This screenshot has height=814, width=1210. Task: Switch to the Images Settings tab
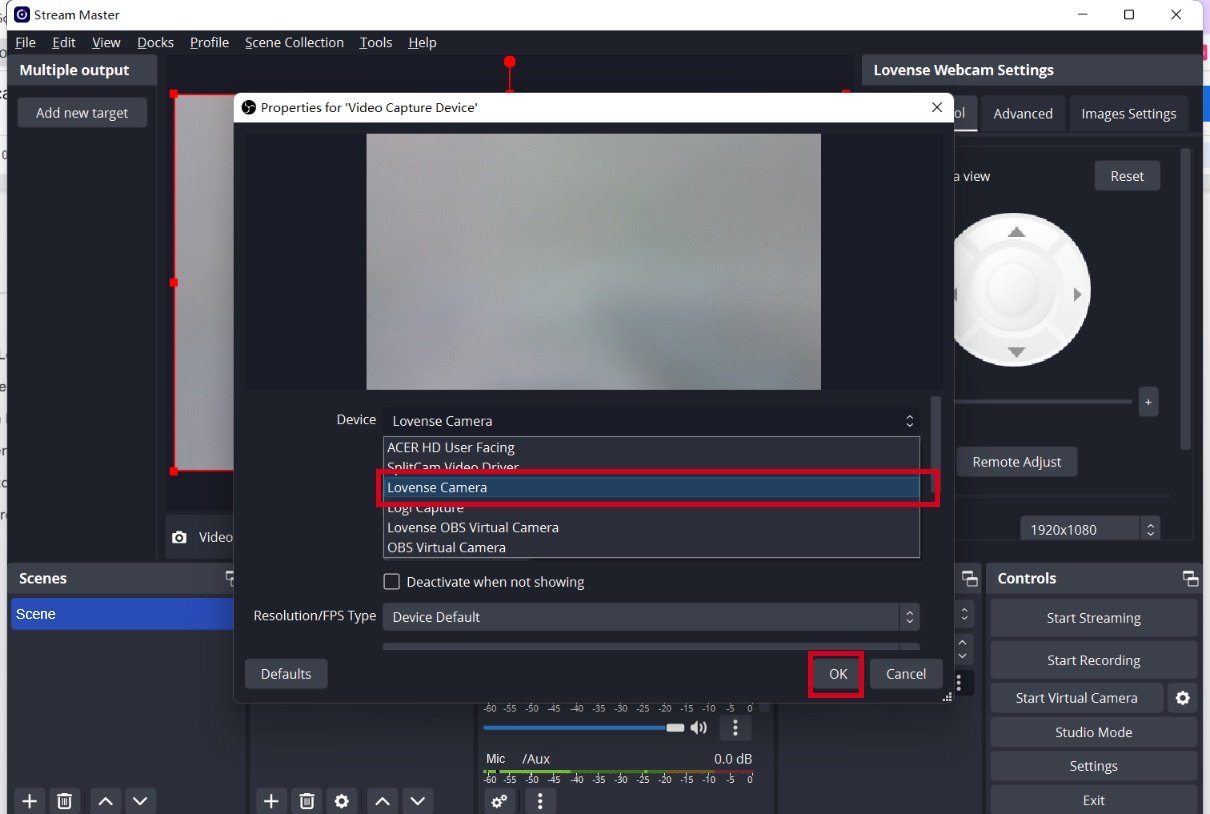[1128, 114]
